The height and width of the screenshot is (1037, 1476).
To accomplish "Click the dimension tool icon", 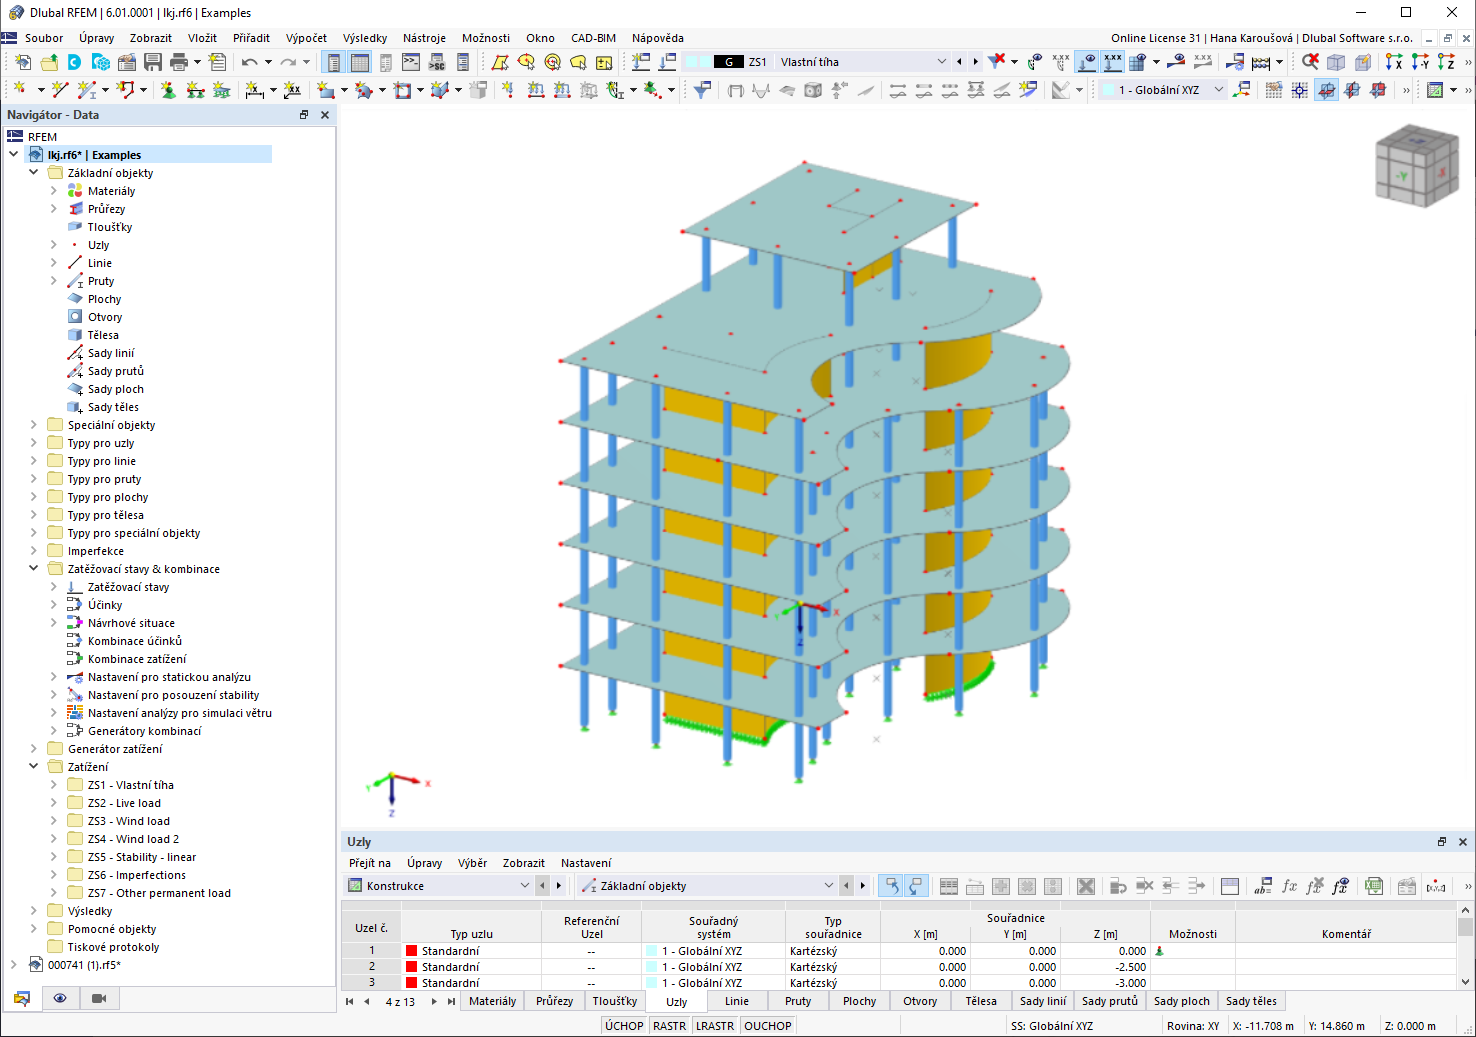I will coord(255,90).
